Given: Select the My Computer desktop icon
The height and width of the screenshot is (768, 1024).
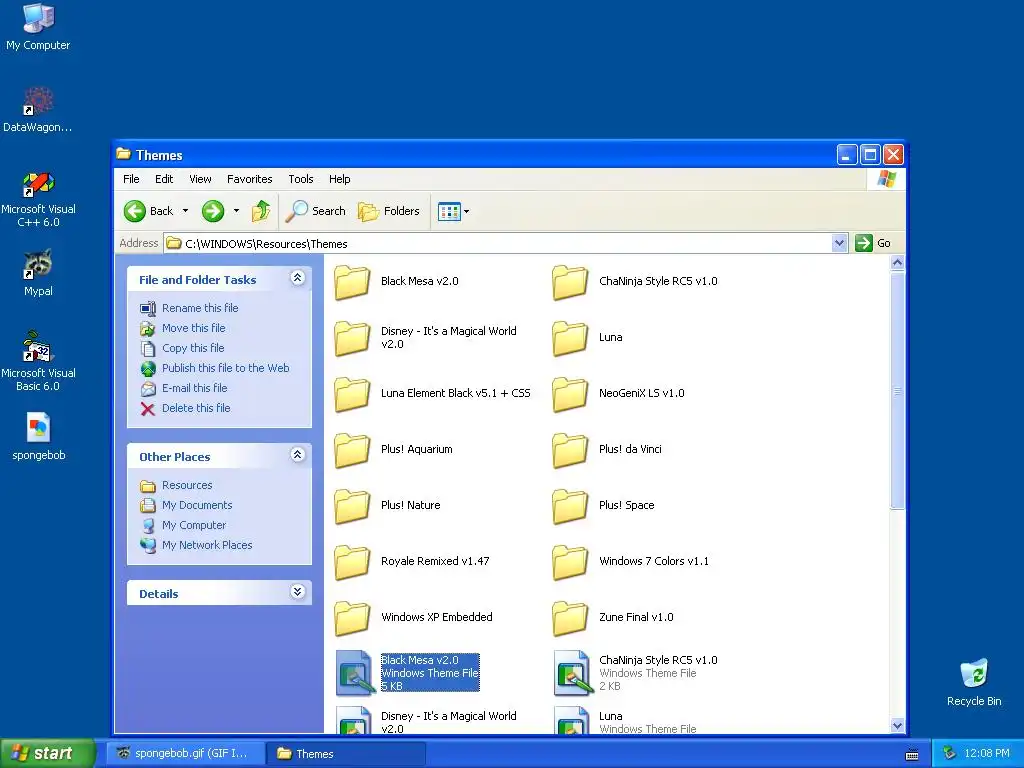Looking at the screenshot, I should [38, 27].
